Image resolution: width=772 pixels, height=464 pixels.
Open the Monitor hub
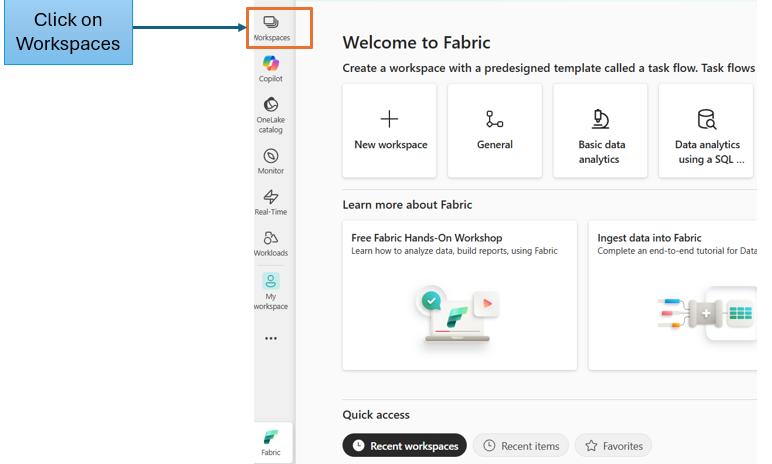click(x=270, y=162)
